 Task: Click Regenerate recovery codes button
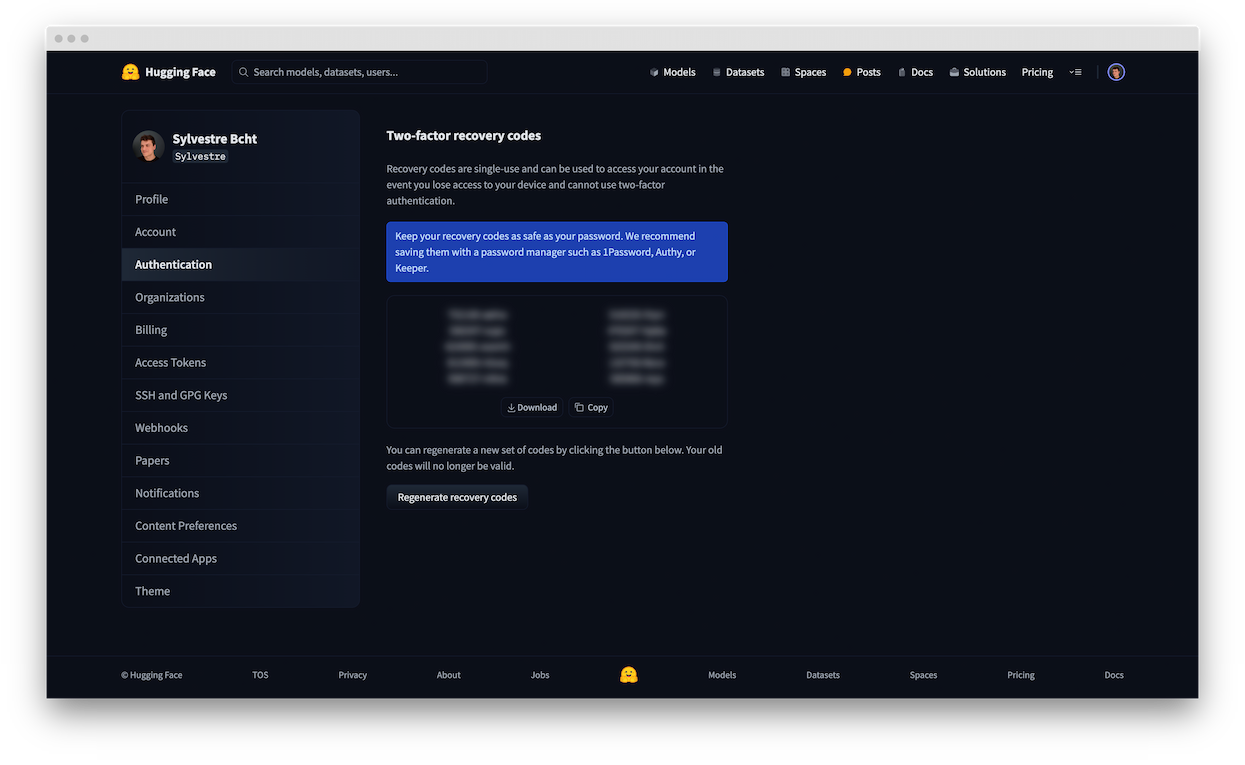457,497
